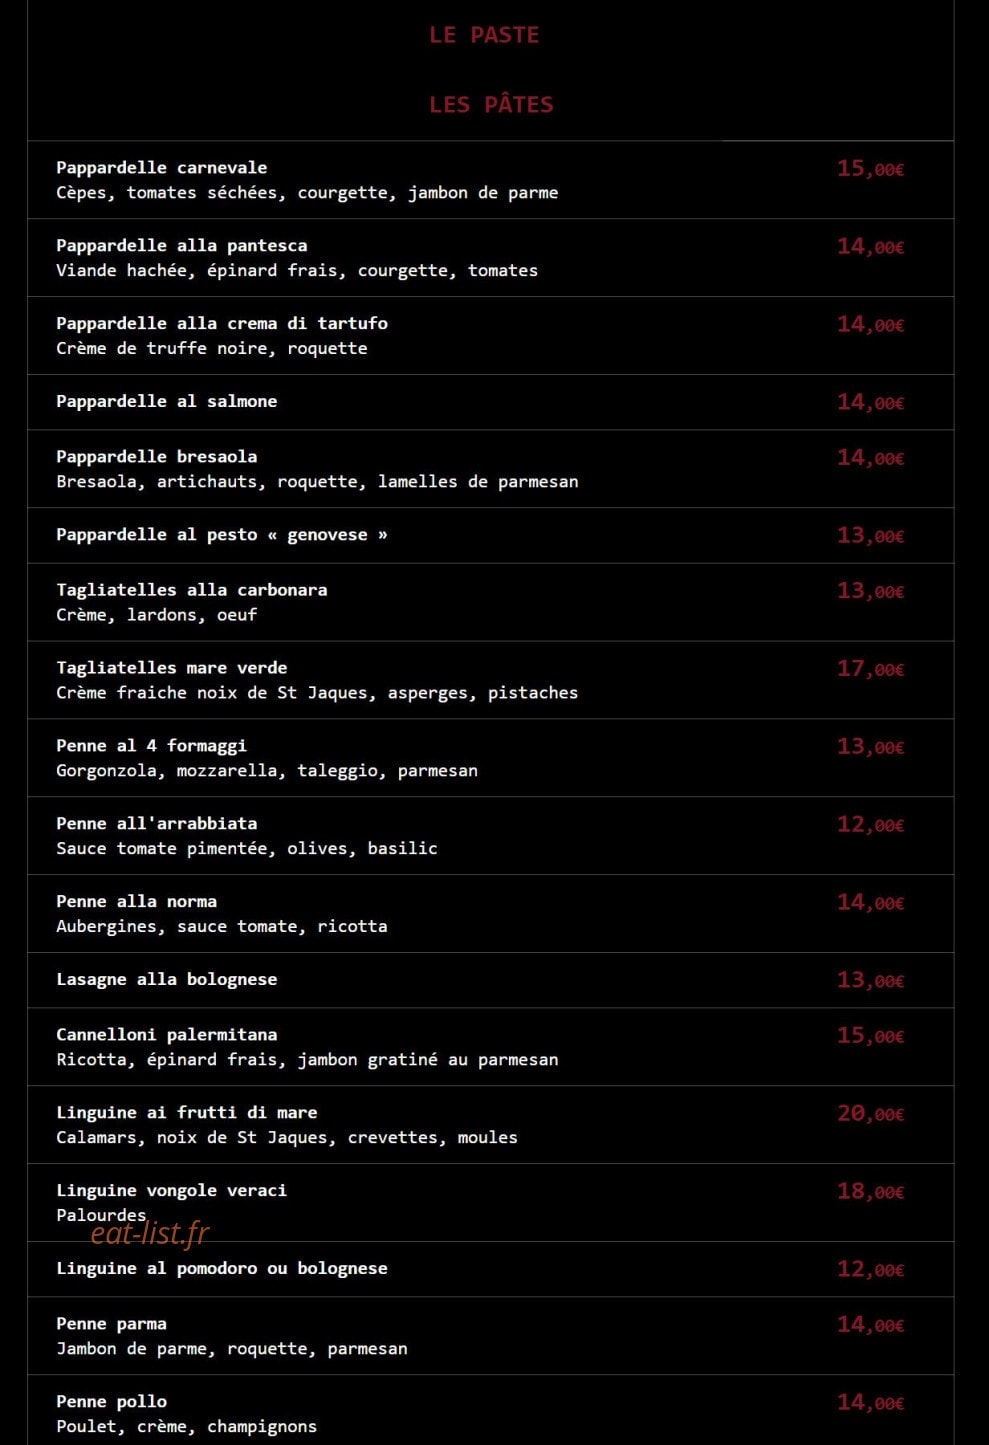Screen dimensions: 989x1445
Task: Choose Penne al 4 formaggi
Action: (x=152, y=745)
